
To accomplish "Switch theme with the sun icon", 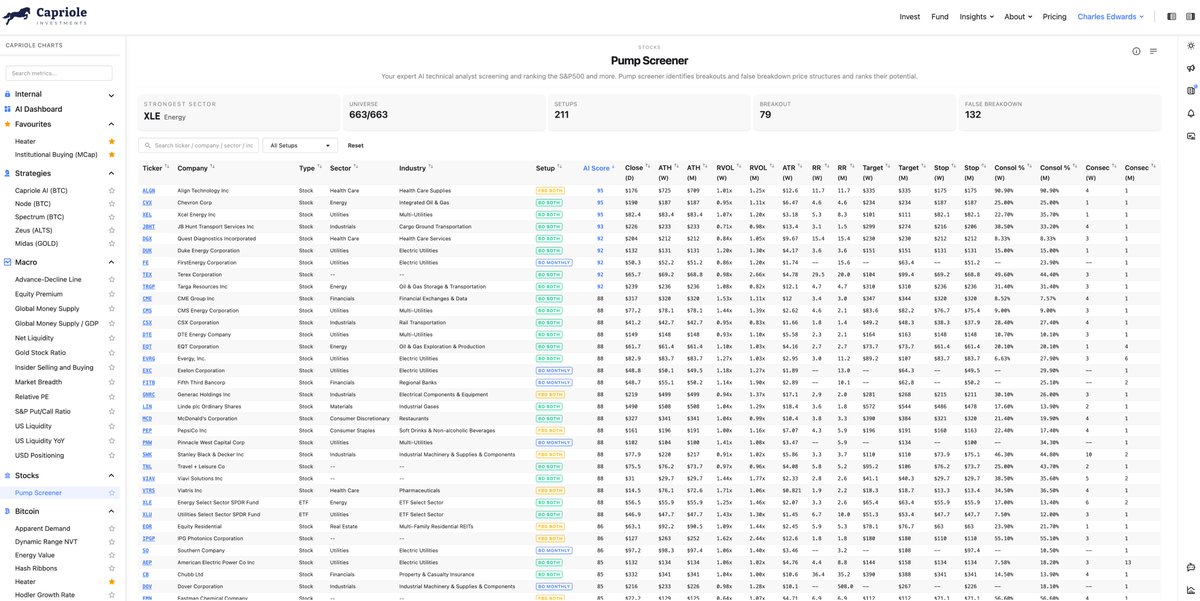I will point(1191,46).
